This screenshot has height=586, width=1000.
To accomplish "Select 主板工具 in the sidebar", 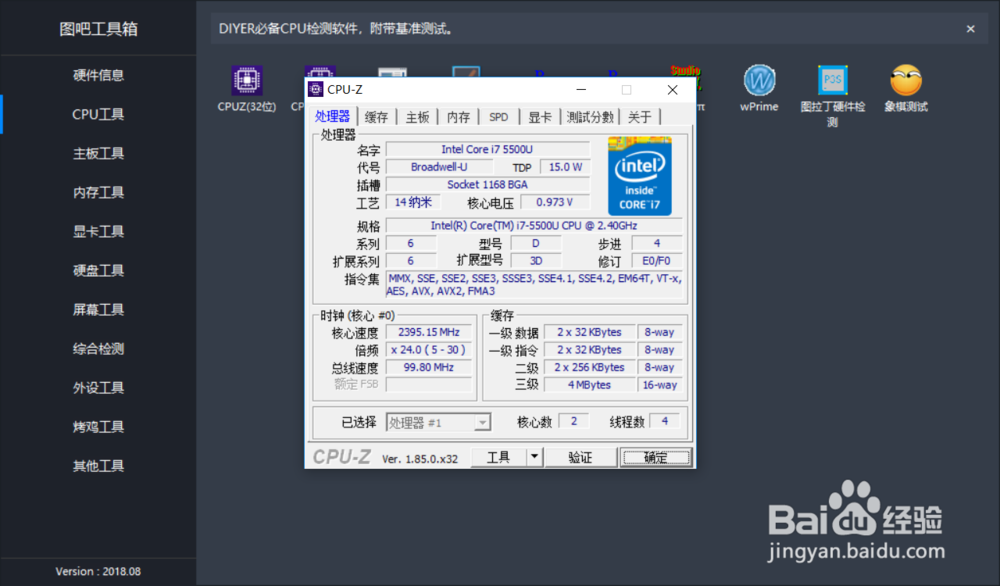I will click(98, 153).
